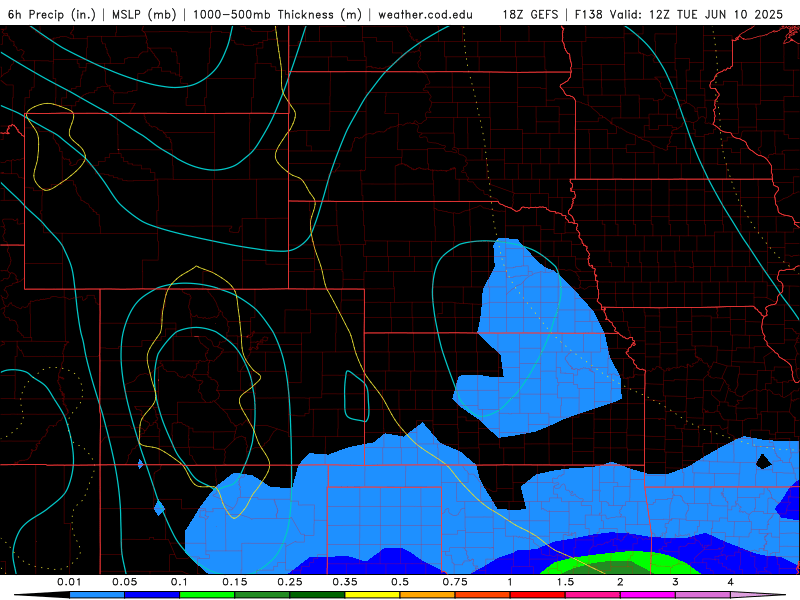The width and height of the screenshot is (800, 600).
Task: Click the red 1–1.5 legend swatch
Action: pyautogui.click(x=537, y=595)
